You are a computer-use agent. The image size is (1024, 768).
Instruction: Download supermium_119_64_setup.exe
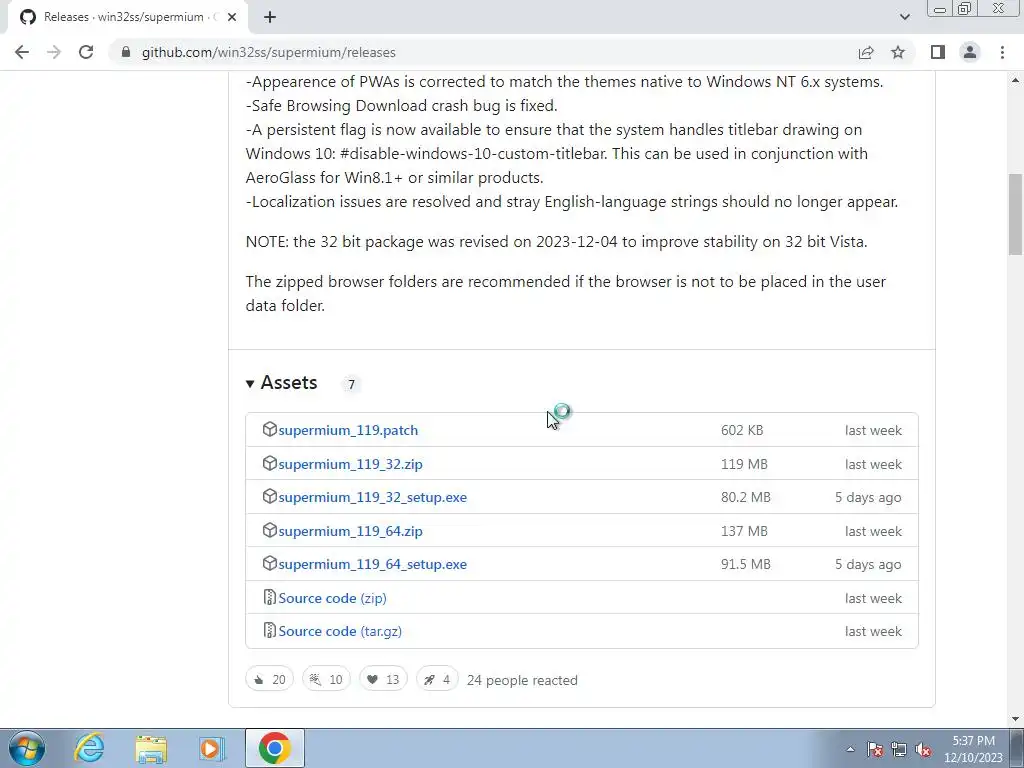[x=373, y=564]
